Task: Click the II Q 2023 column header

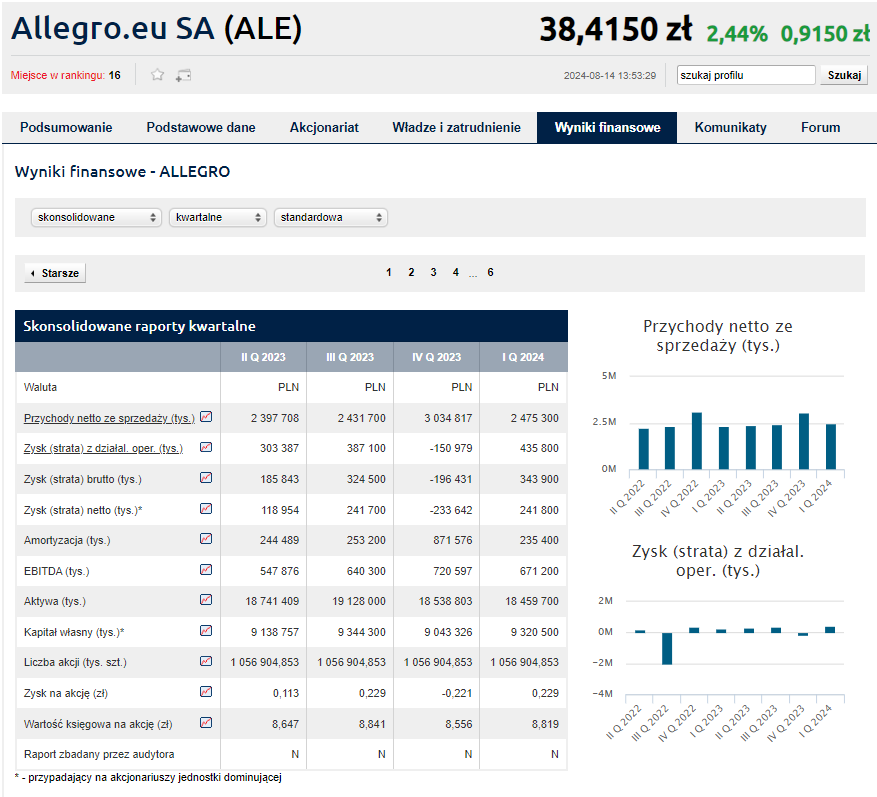Action: click(263, 357)
